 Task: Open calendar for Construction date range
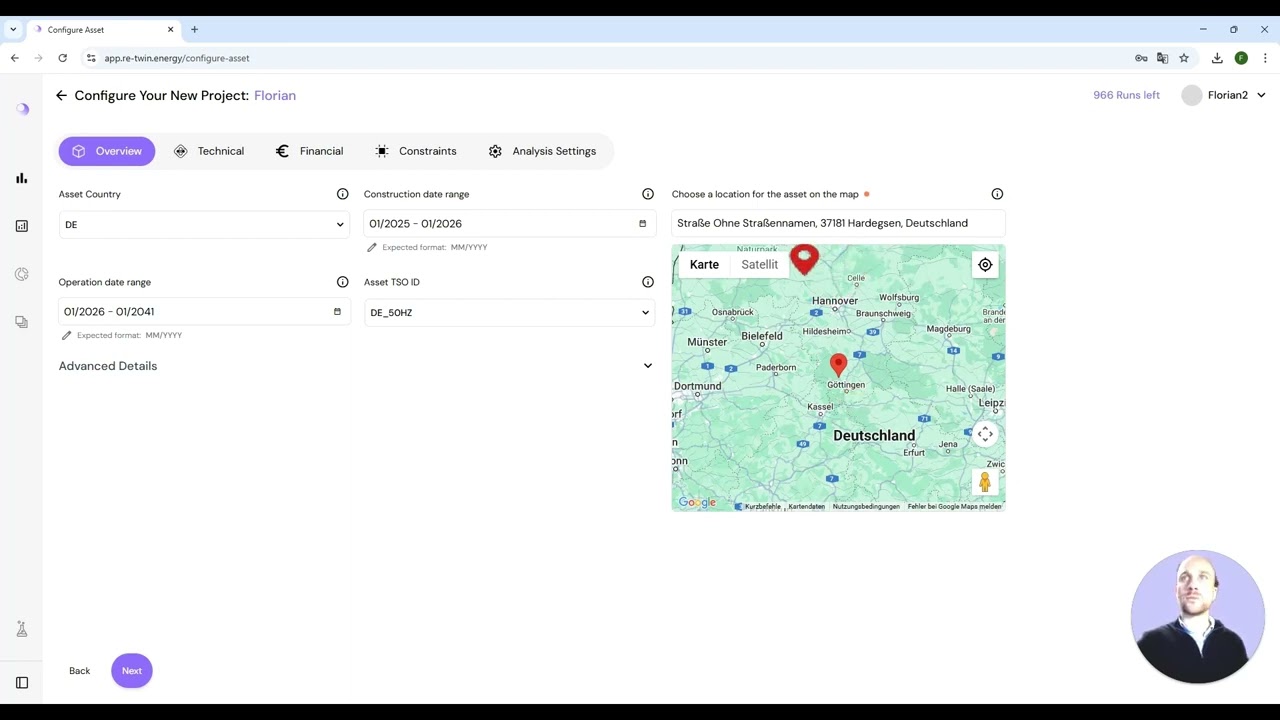(x=642, y=224)
